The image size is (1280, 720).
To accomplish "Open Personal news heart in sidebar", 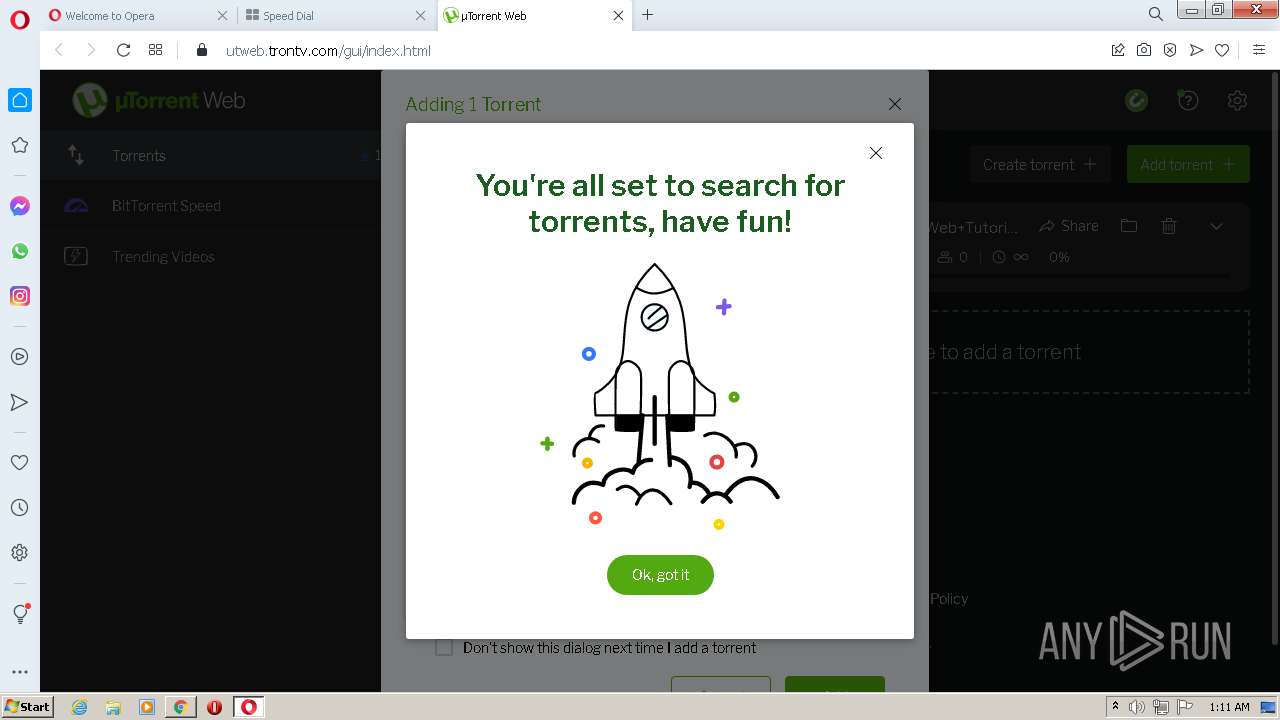I will pyautogui.click(x=20, y=463).
